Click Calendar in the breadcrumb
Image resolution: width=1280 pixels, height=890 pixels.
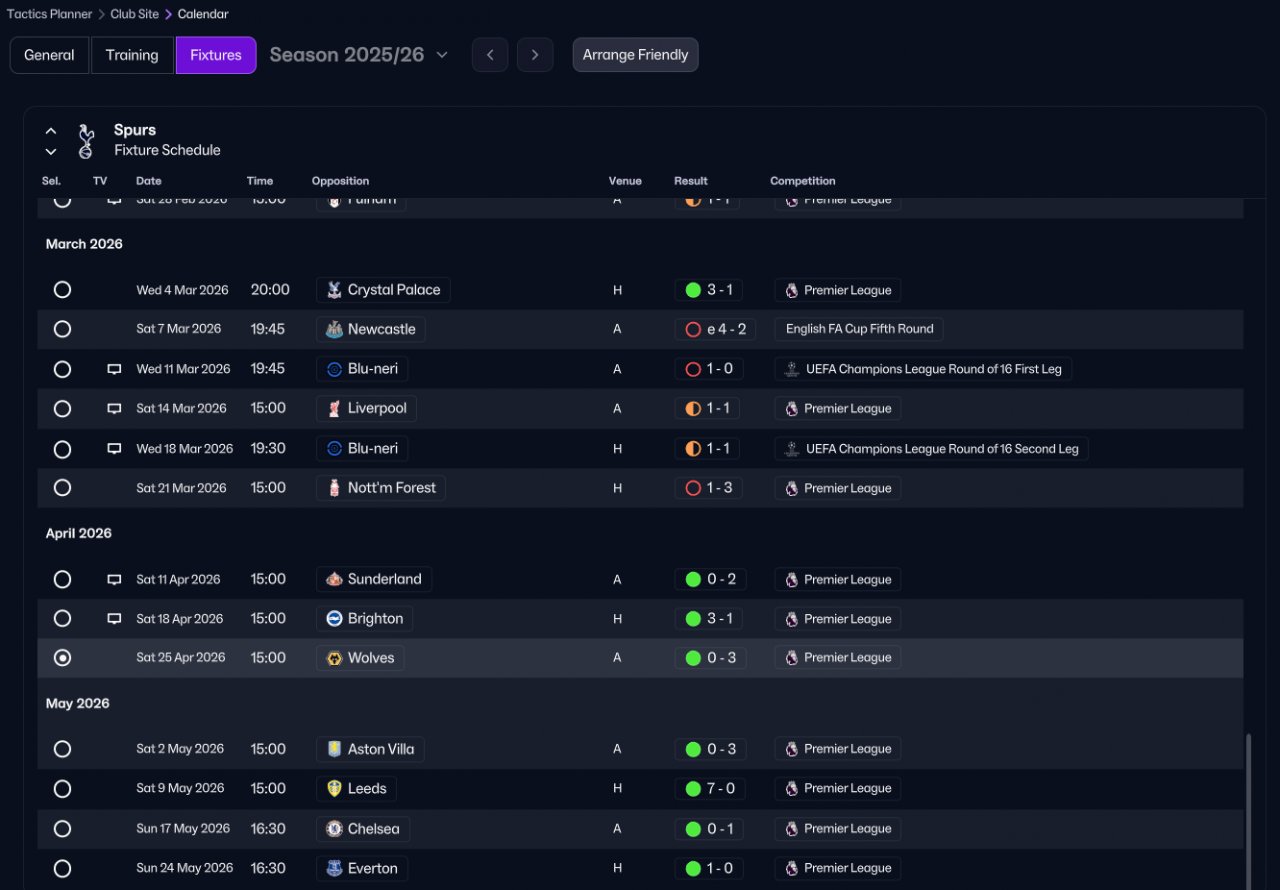203,14
